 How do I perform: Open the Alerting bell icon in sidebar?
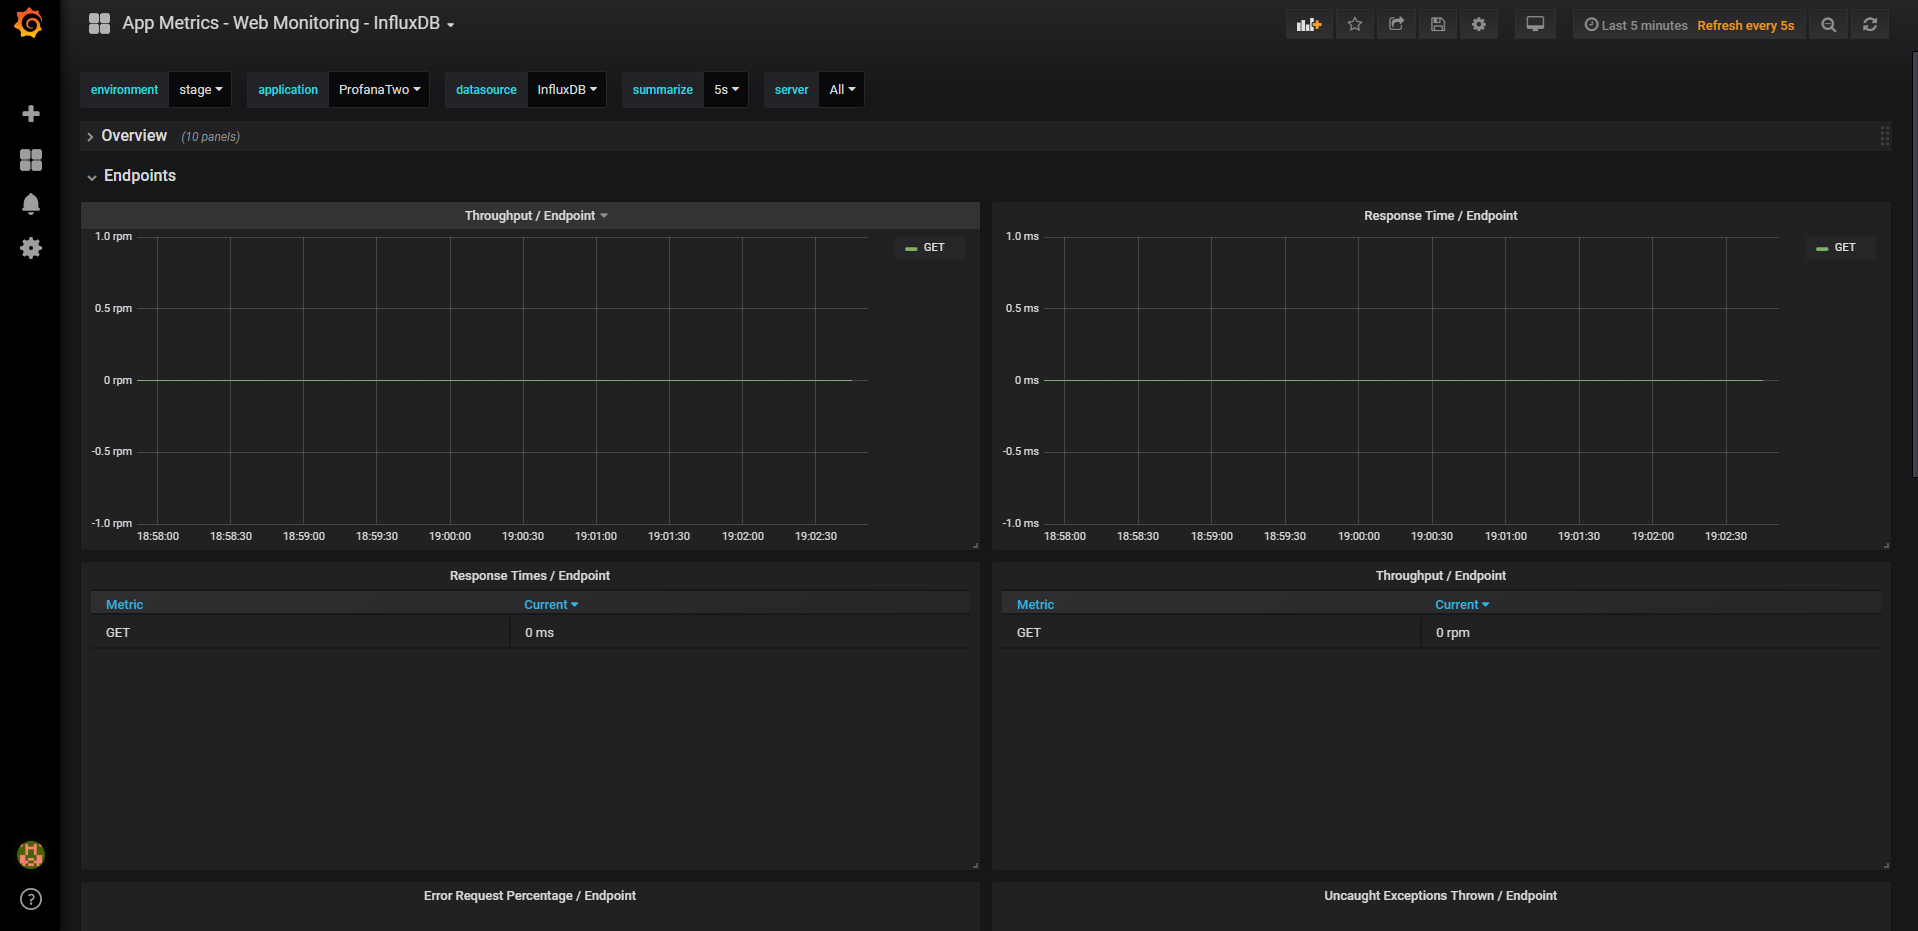(x=31, y=204)
